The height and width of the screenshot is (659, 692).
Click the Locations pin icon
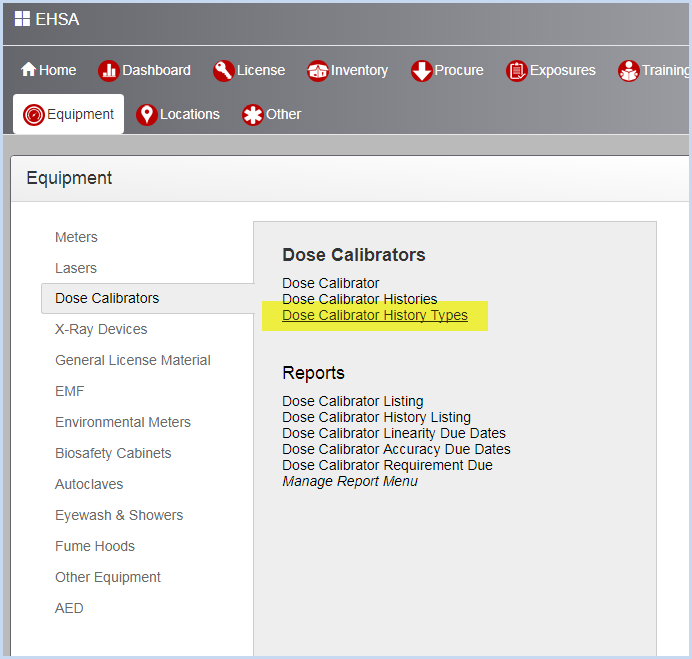coord(147,115)
